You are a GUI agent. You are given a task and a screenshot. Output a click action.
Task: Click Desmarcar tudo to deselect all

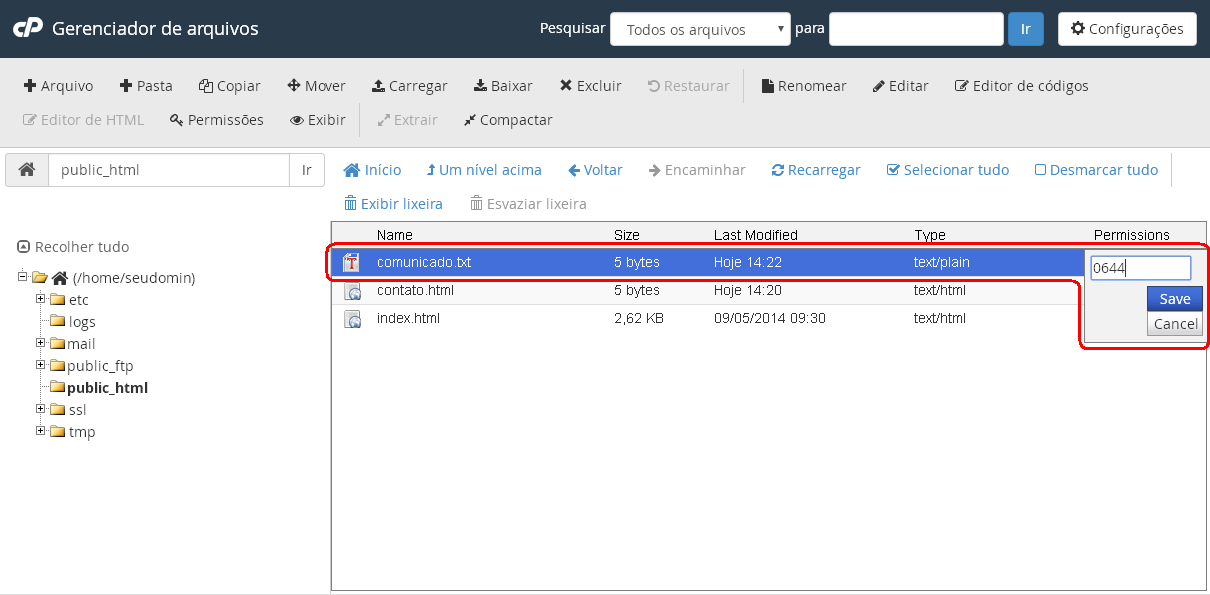click(1096, 170)
